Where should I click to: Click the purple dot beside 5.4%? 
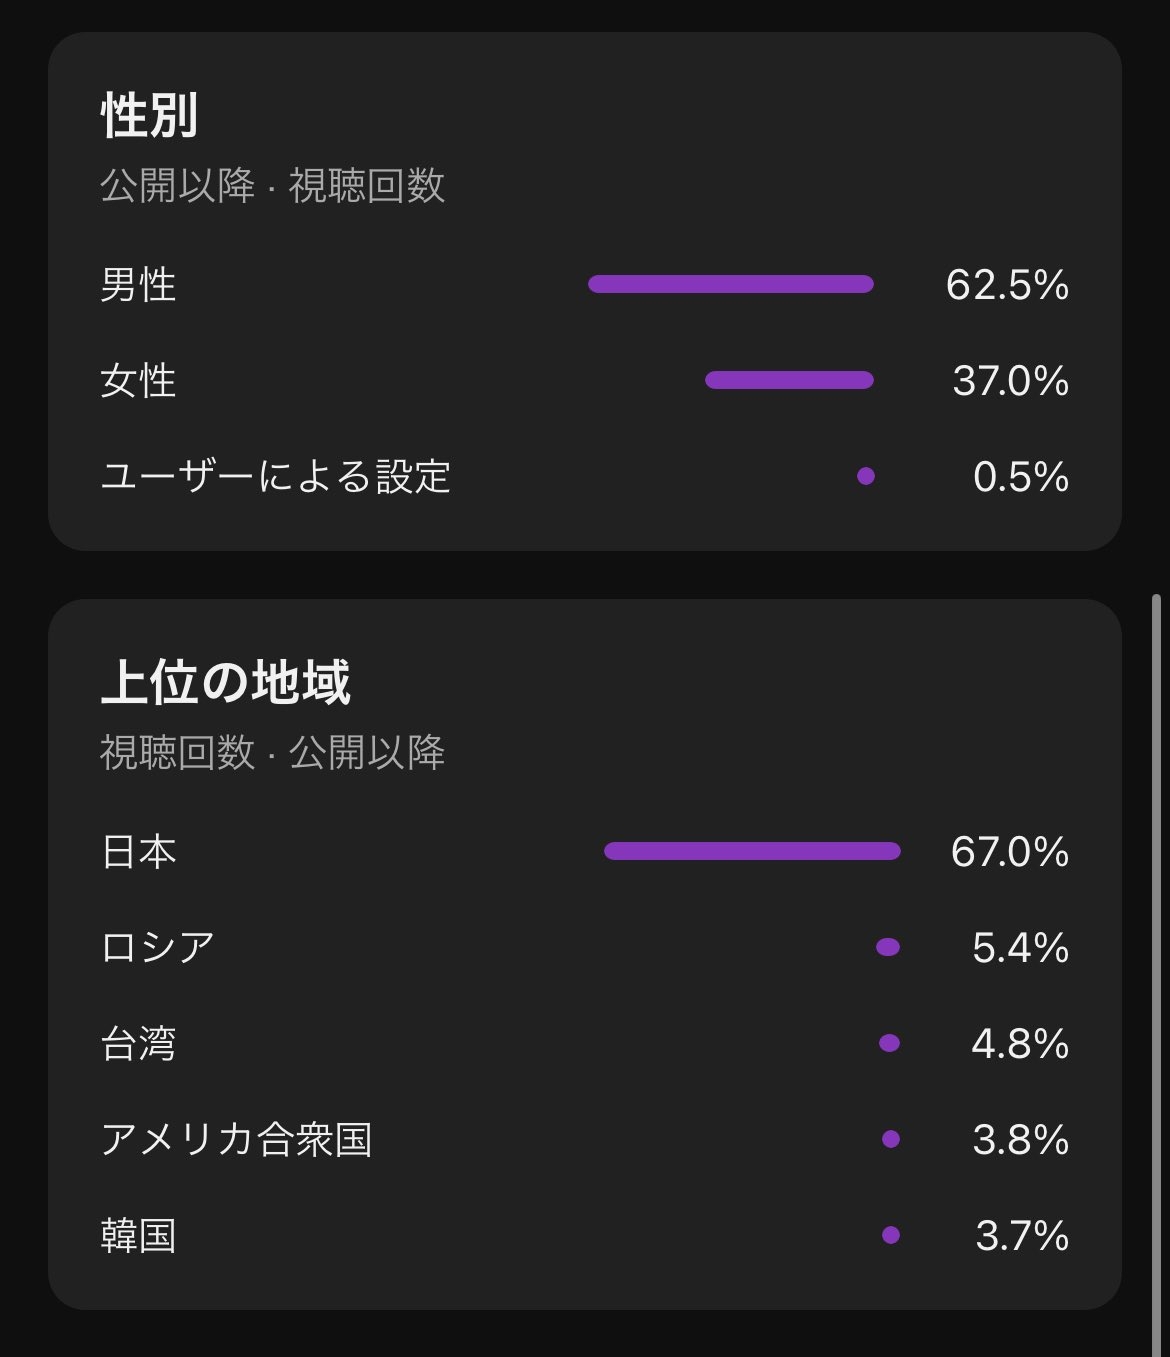[888, 947]
